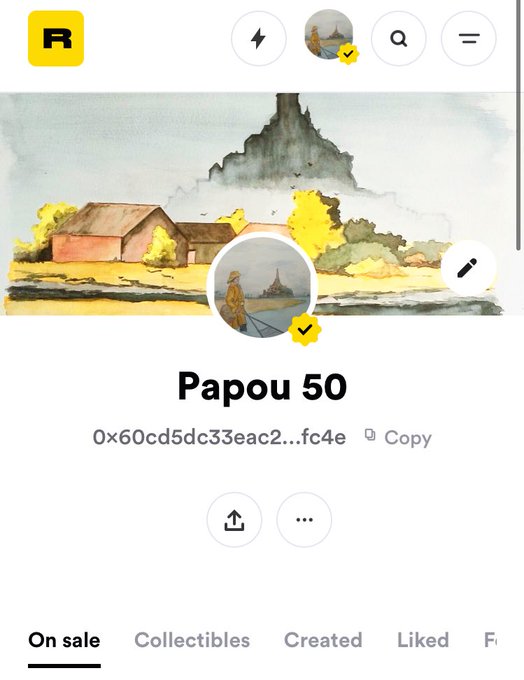524x680 pixels.
Task: Click the verified badge on profile picture
Action: click(305, 330)
